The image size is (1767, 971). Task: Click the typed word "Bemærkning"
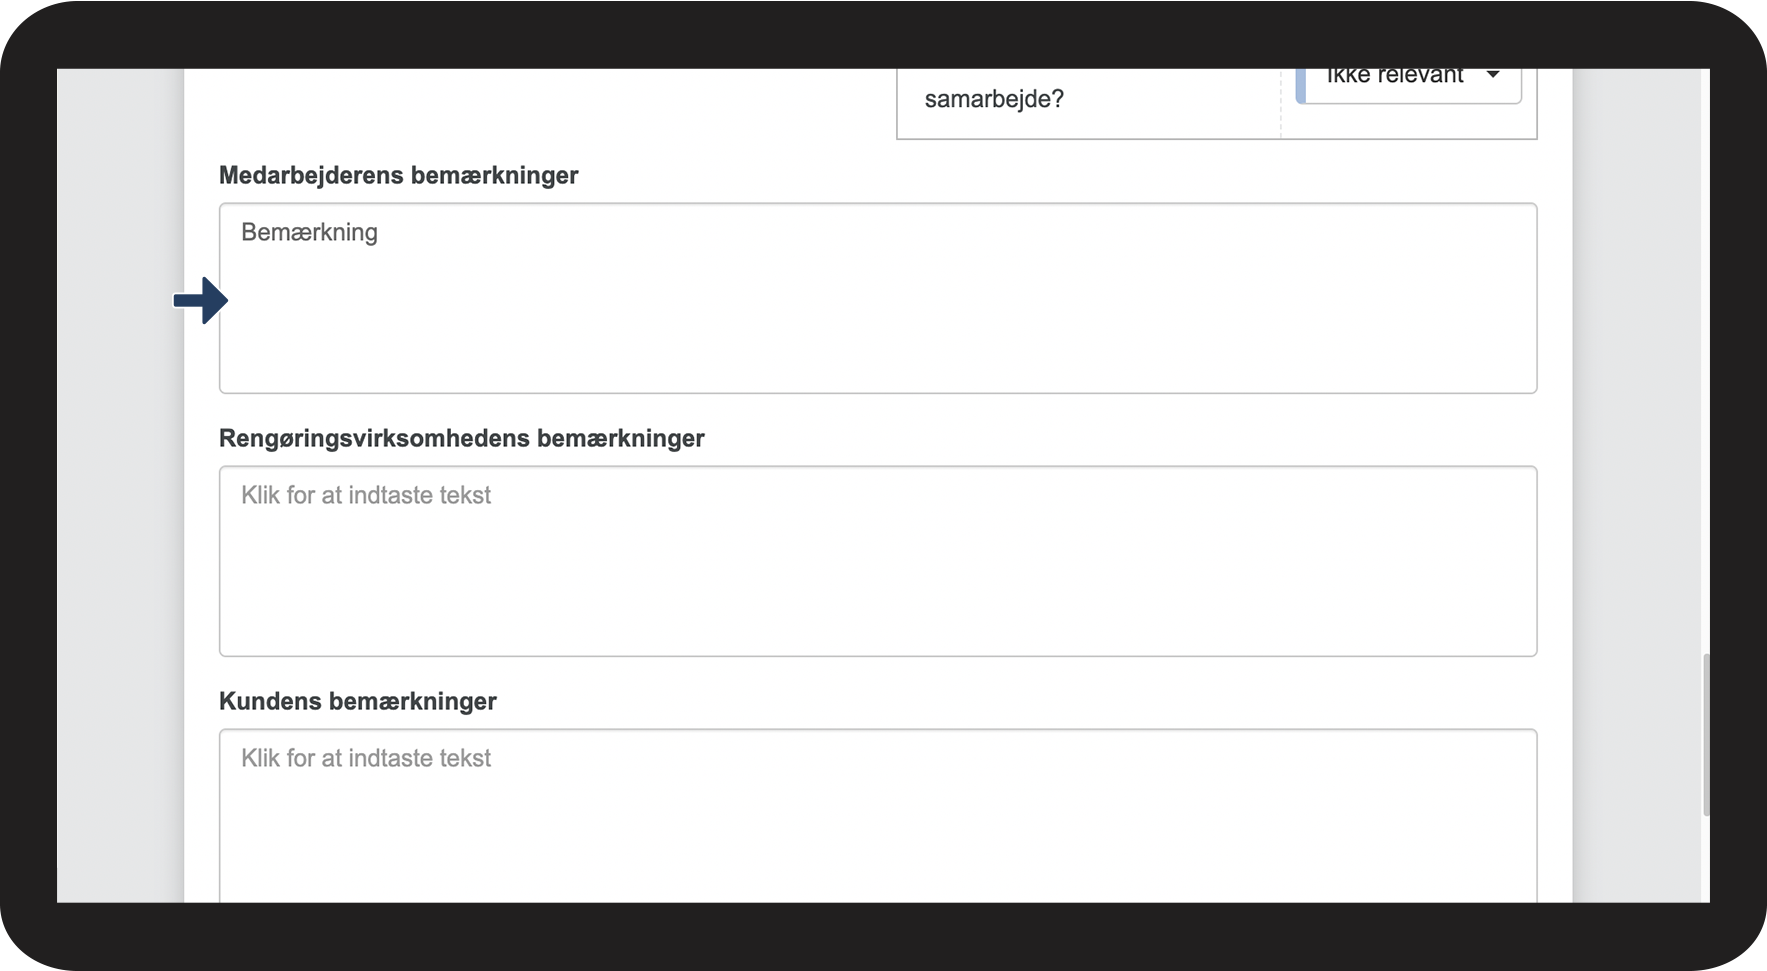309,233
